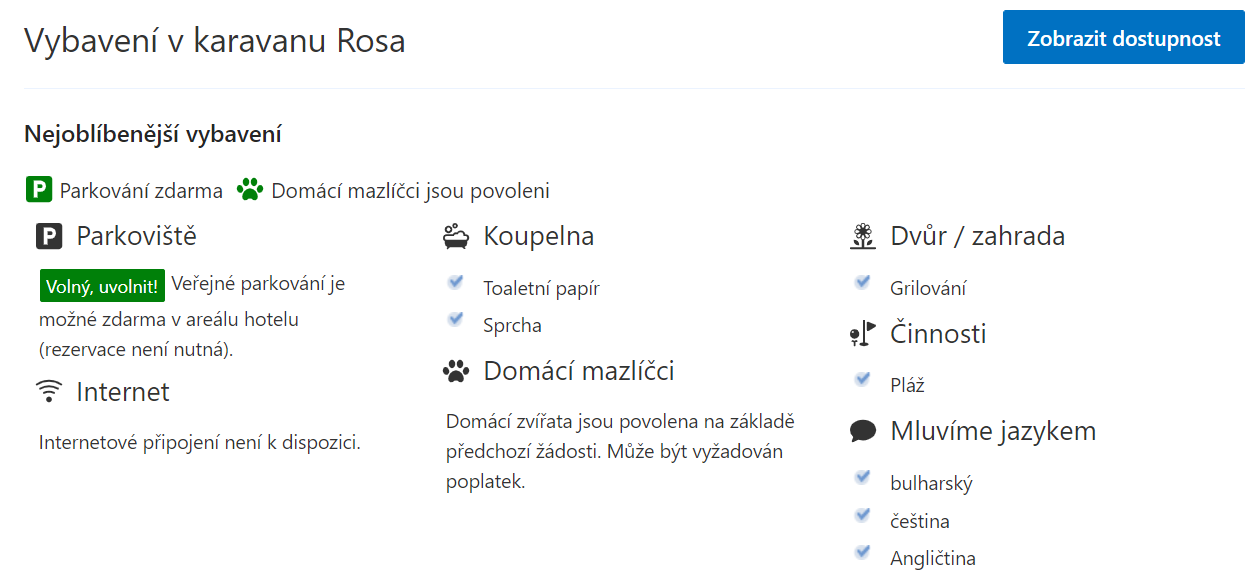The width and height of the screenshot is (1260, 583).
Task: Click the checkmark beside Grilování
Action: (862, 283)
